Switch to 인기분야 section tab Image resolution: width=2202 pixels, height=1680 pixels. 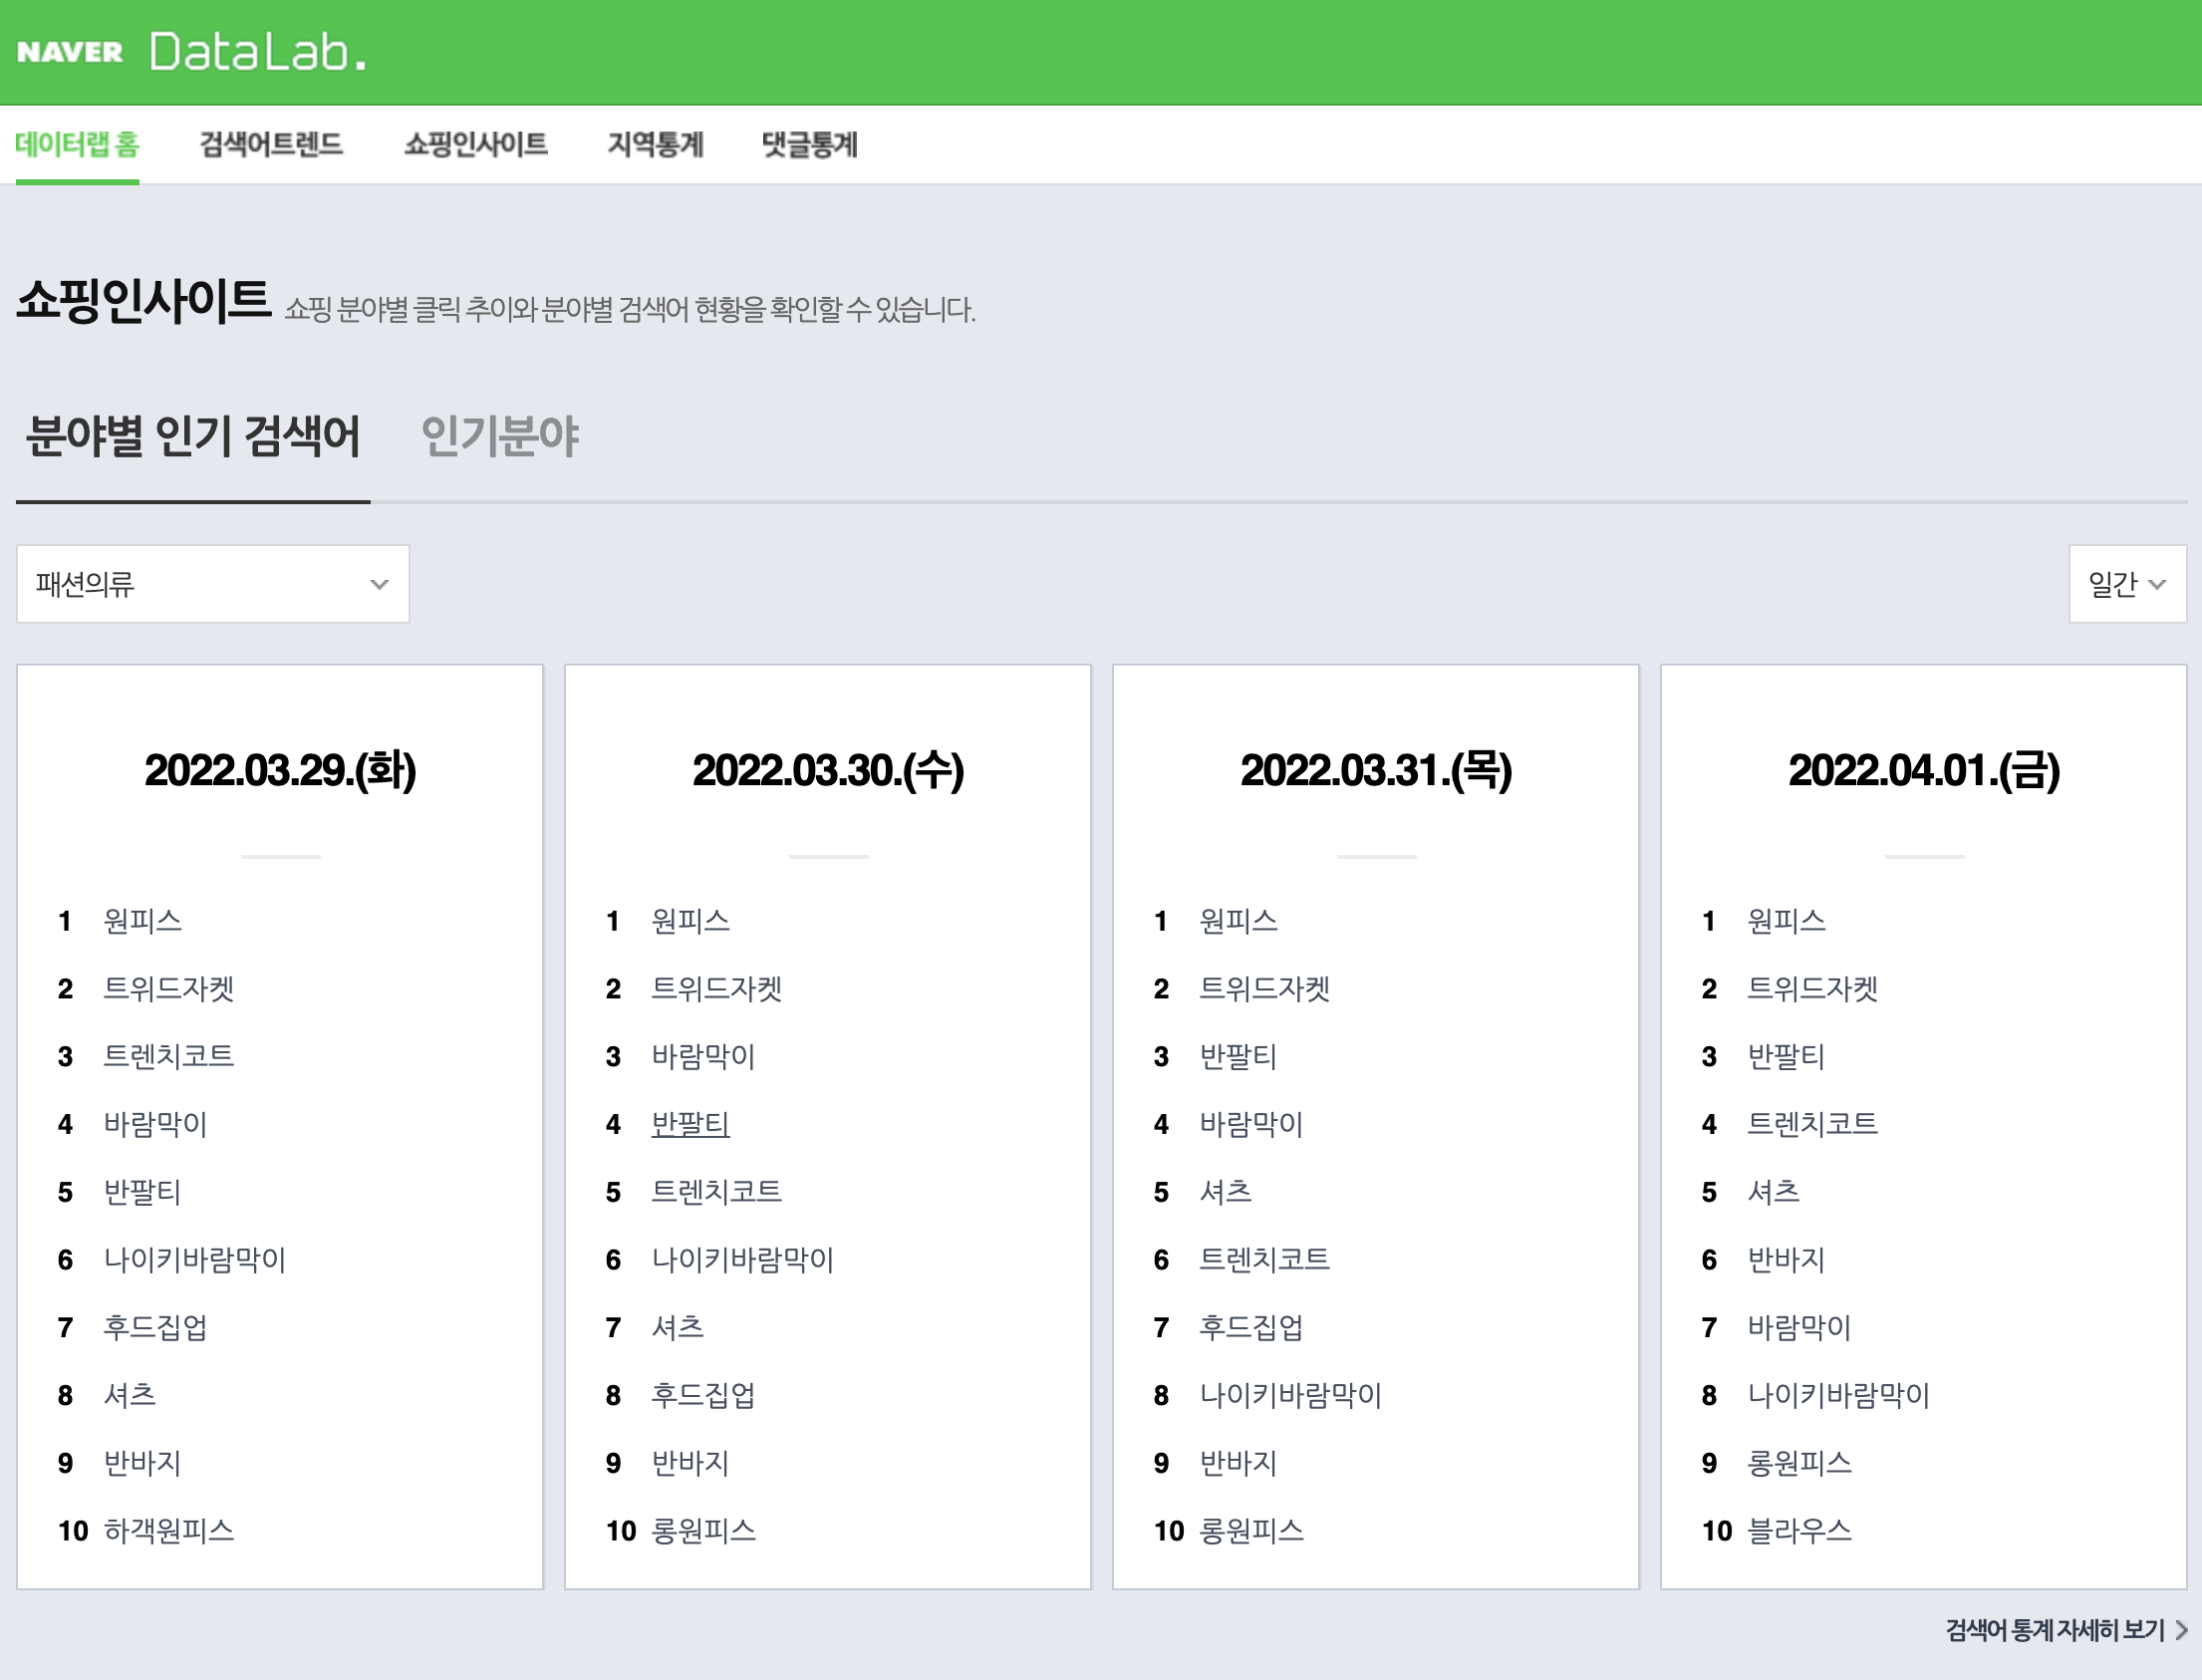click(499, 436)
